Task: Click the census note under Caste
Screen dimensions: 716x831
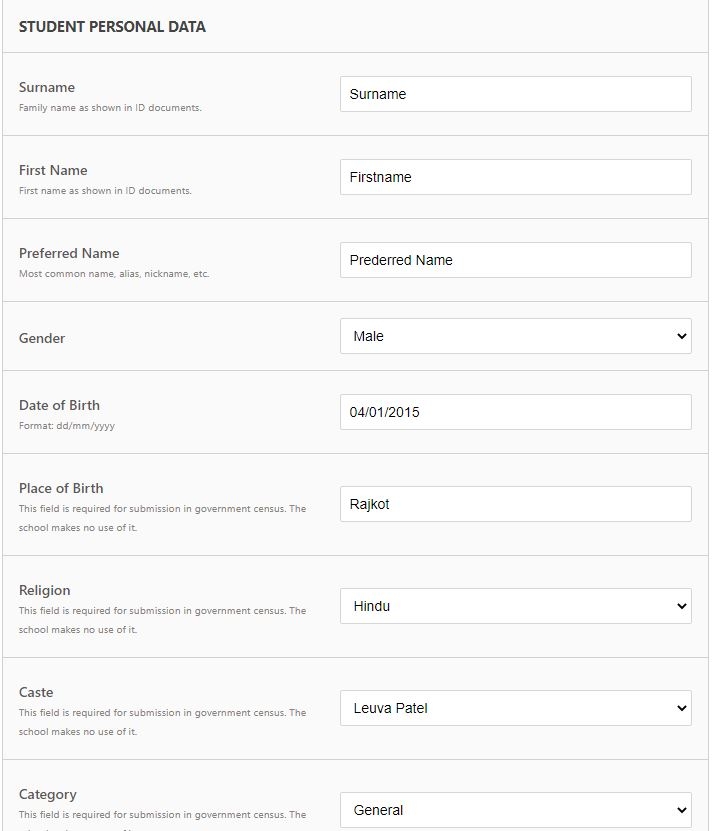Action: pyautogui.click(x=163, y=722)
